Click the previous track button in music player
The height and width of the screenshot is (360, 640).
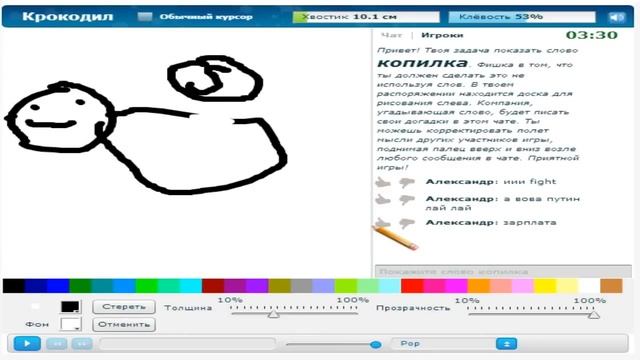tap(57, 344)
